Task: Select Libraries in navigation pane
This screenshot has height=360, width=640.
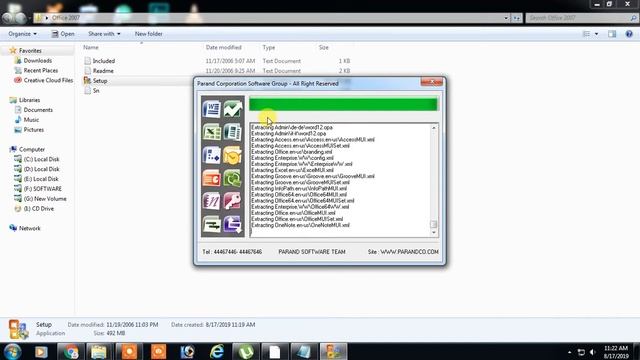Action: tap(25, 100)
